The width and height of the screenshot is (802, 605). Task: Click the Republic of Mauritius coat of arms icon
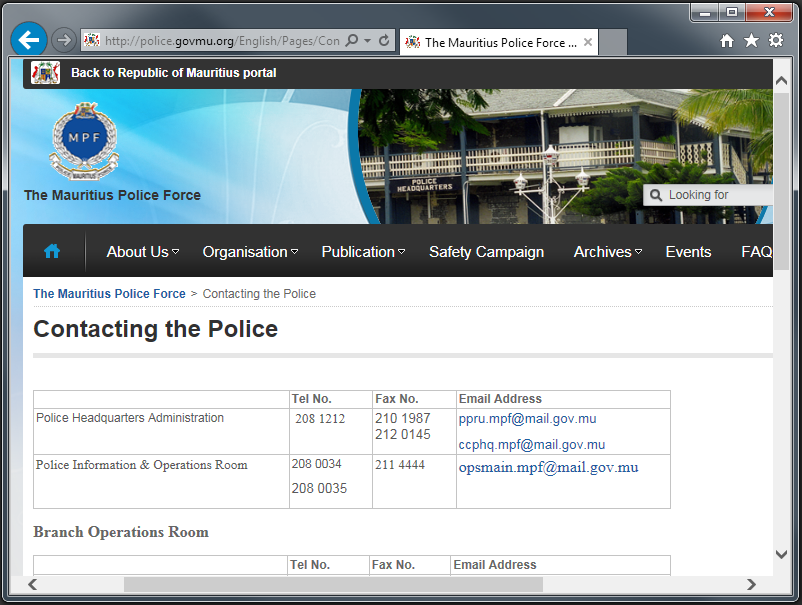coord(46,73)
